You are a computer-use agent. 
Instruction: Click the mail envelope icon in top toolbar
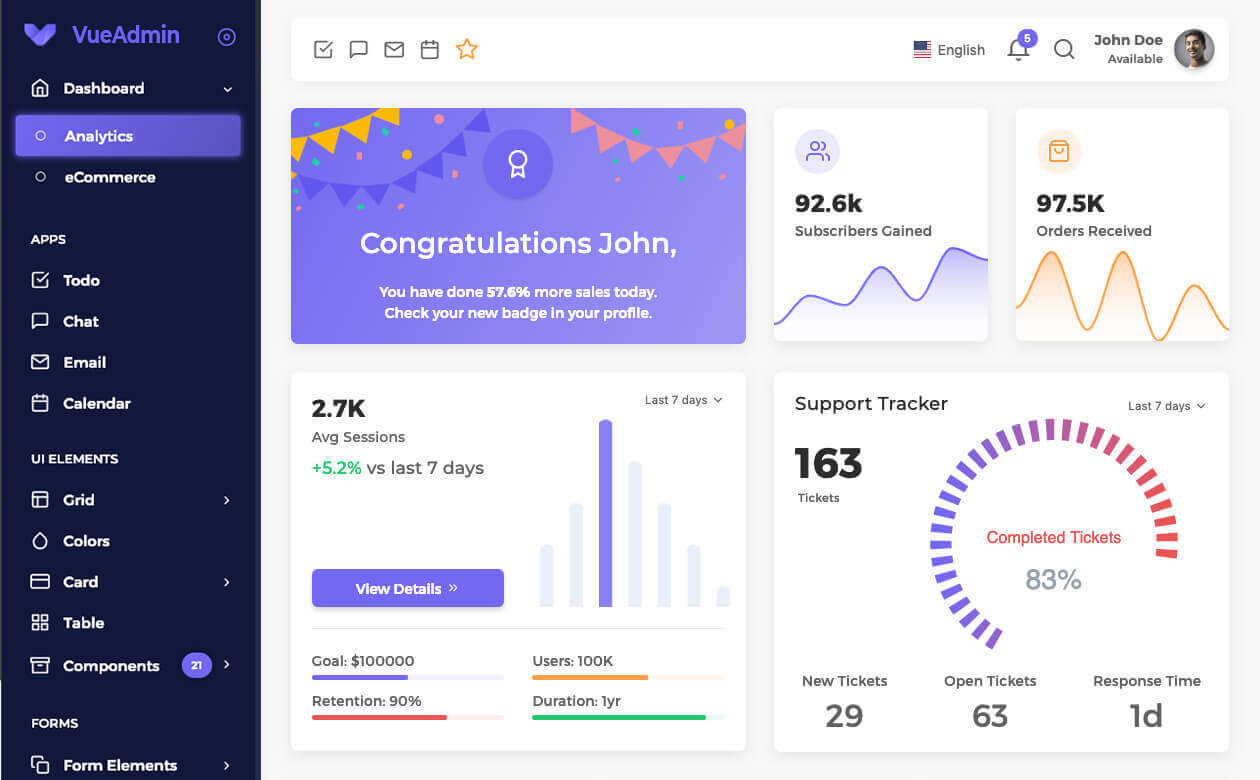[394, 49]
